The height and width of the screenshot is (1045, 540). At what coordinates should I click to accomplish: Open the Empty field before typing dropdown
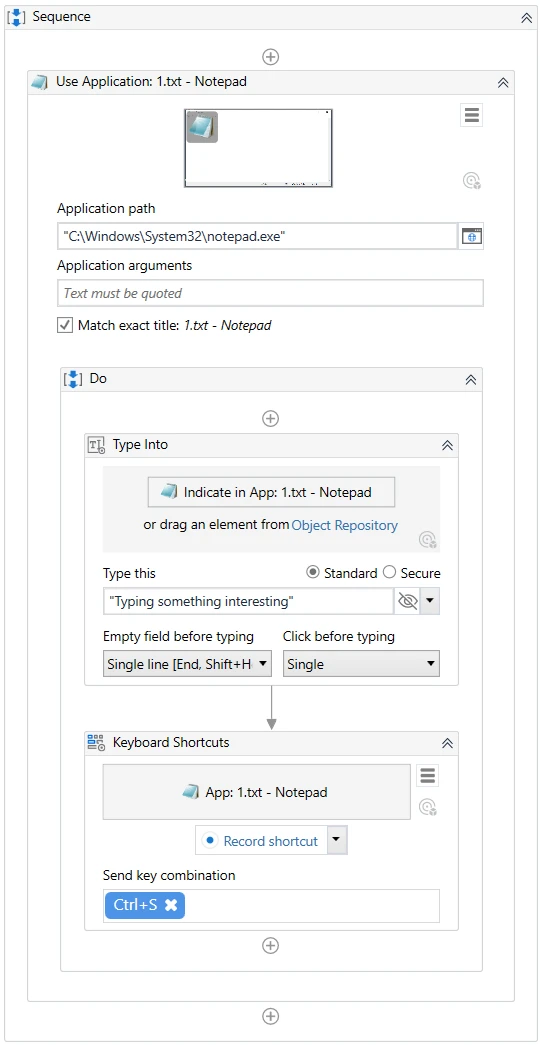187,664
